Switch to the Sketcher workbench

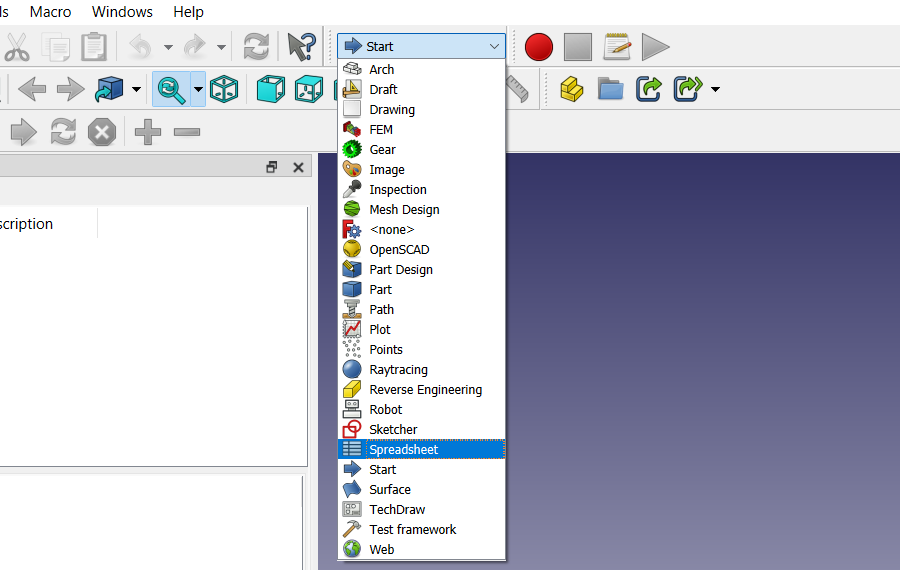421,429
